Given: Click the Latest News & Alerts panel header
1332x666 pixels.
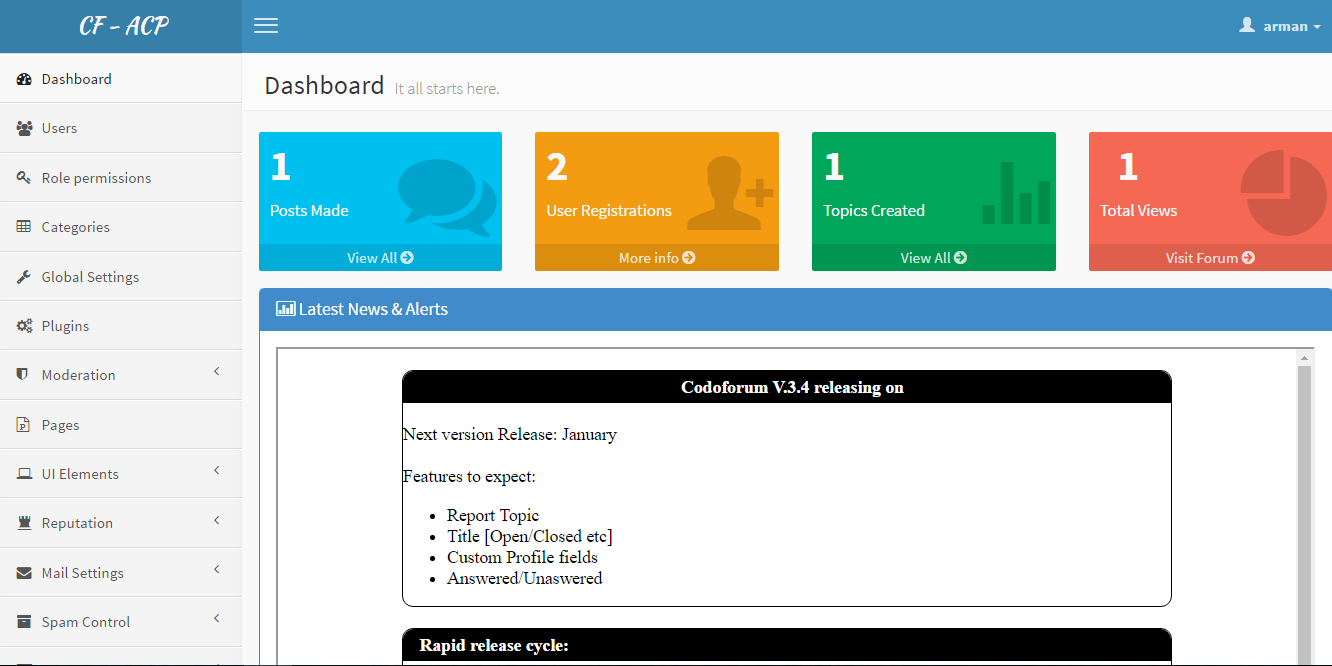Looking at the screenshot, I should [795, 310].
